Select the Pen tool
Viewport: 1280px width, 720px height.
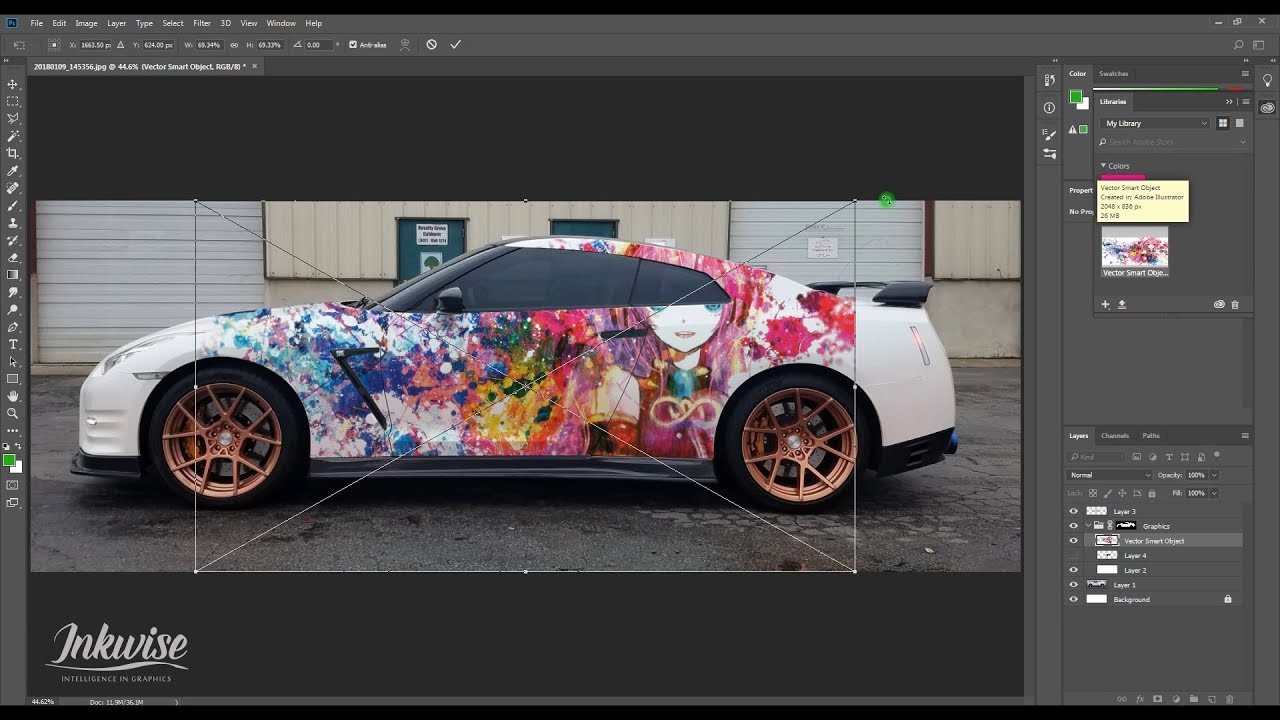(x=13, y=327)
